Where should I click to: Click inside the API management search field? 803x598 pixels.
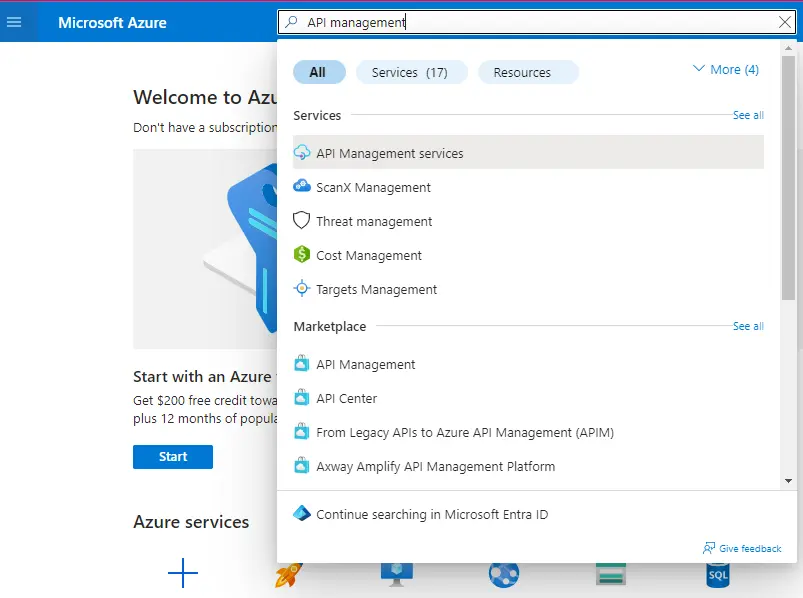[x=536, y=22]
